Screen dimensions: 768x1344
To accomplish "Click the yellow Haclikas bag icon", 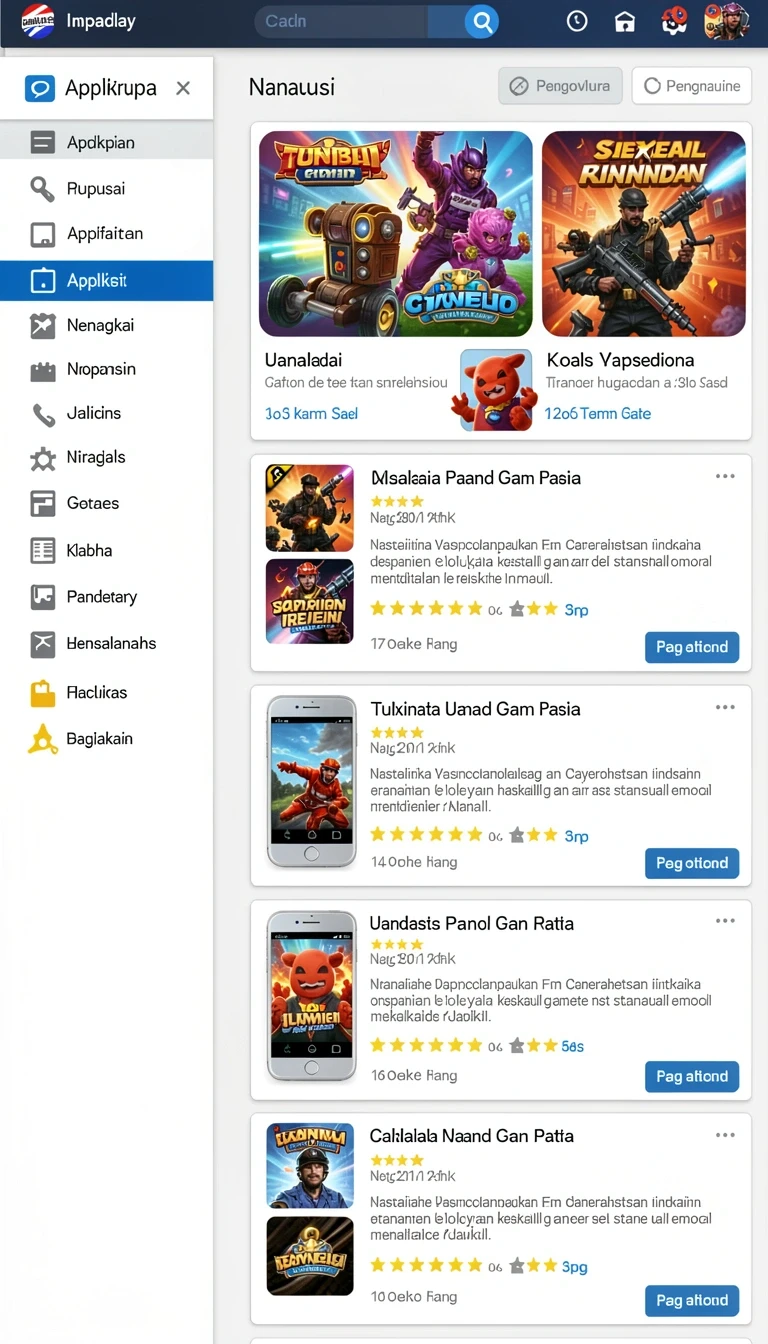I will (x=43, y=693).
